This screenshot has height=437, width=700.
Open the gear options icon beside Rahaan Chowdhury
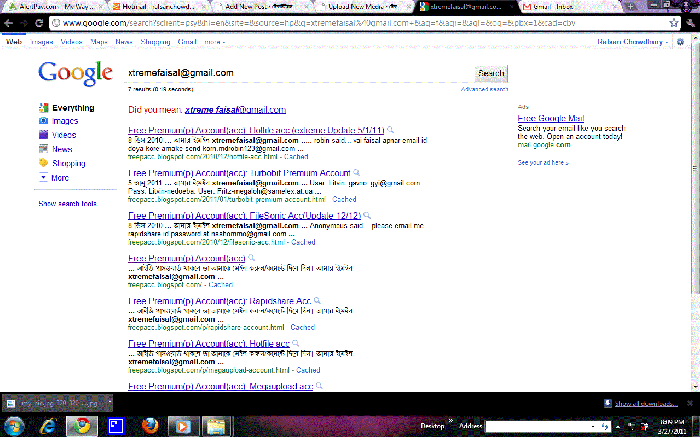680,42
